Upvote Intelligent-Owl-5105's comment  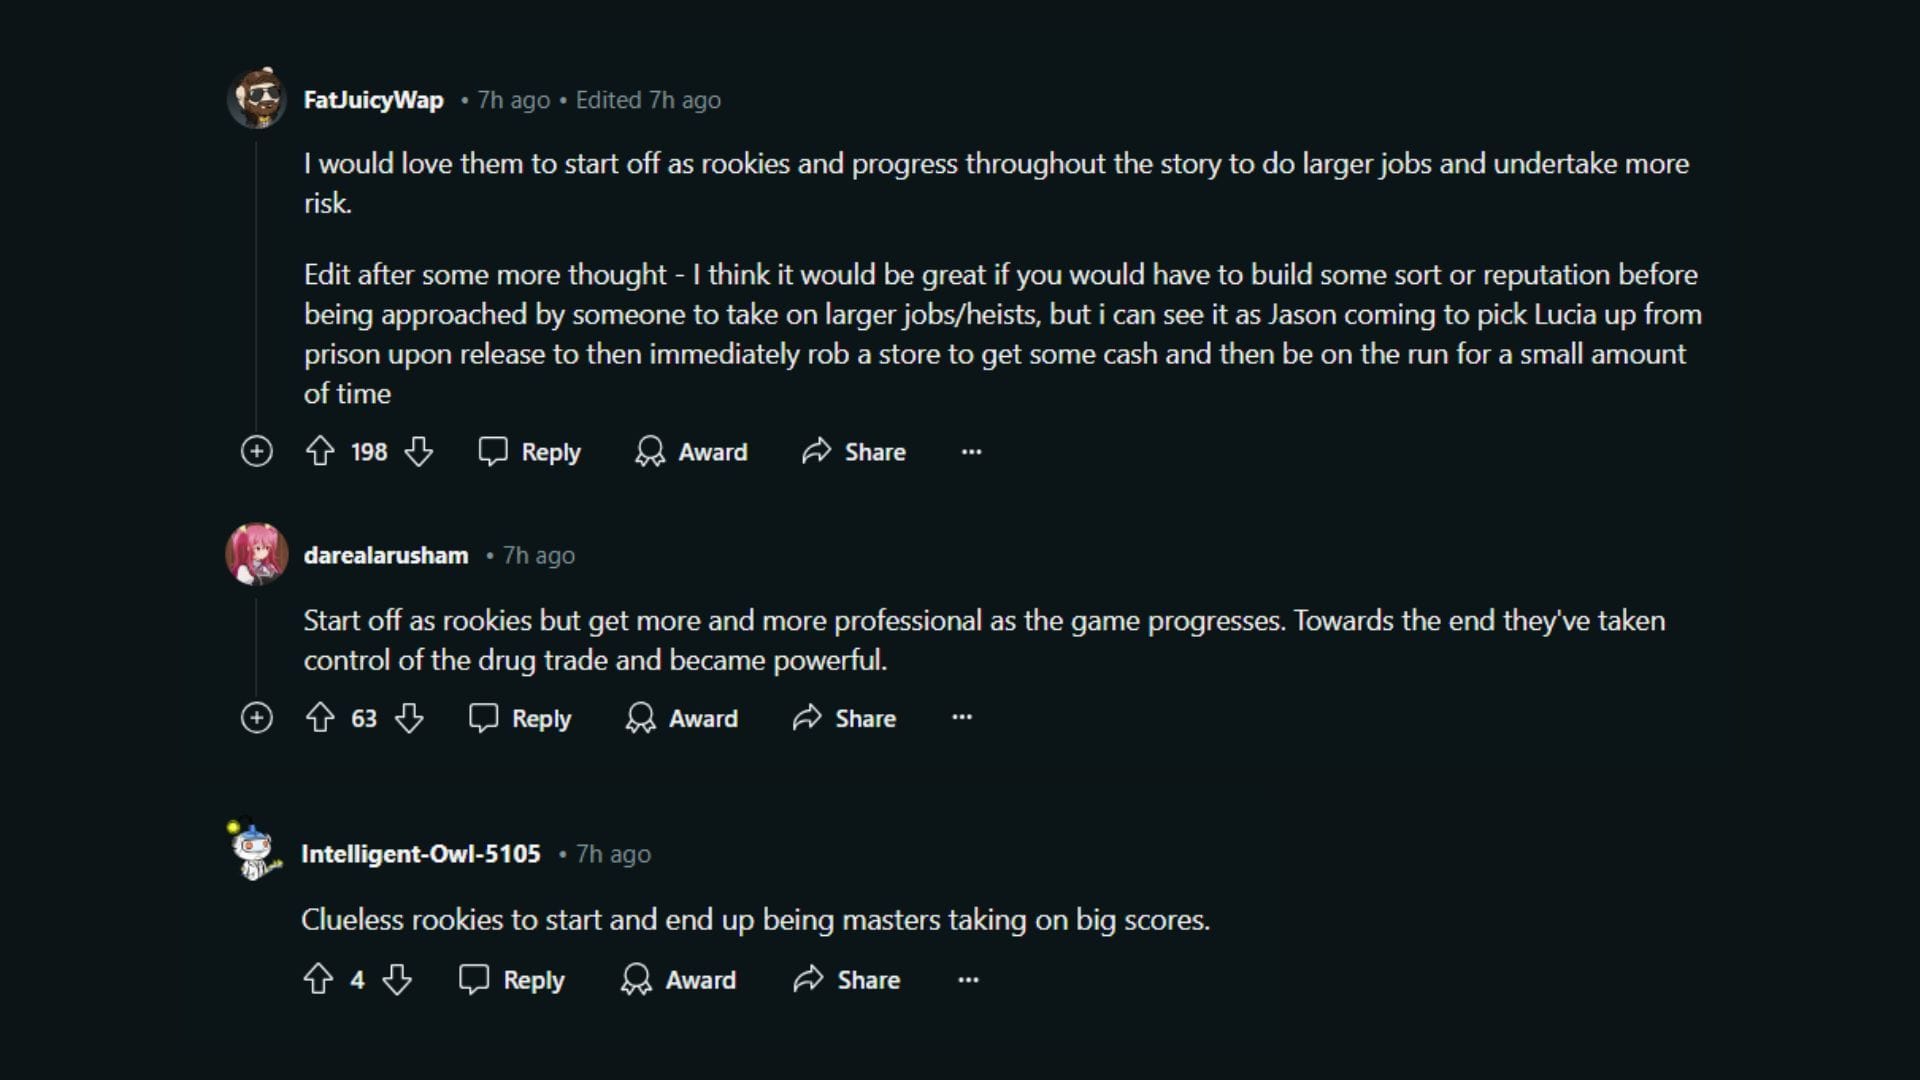(x=318, y=979)
